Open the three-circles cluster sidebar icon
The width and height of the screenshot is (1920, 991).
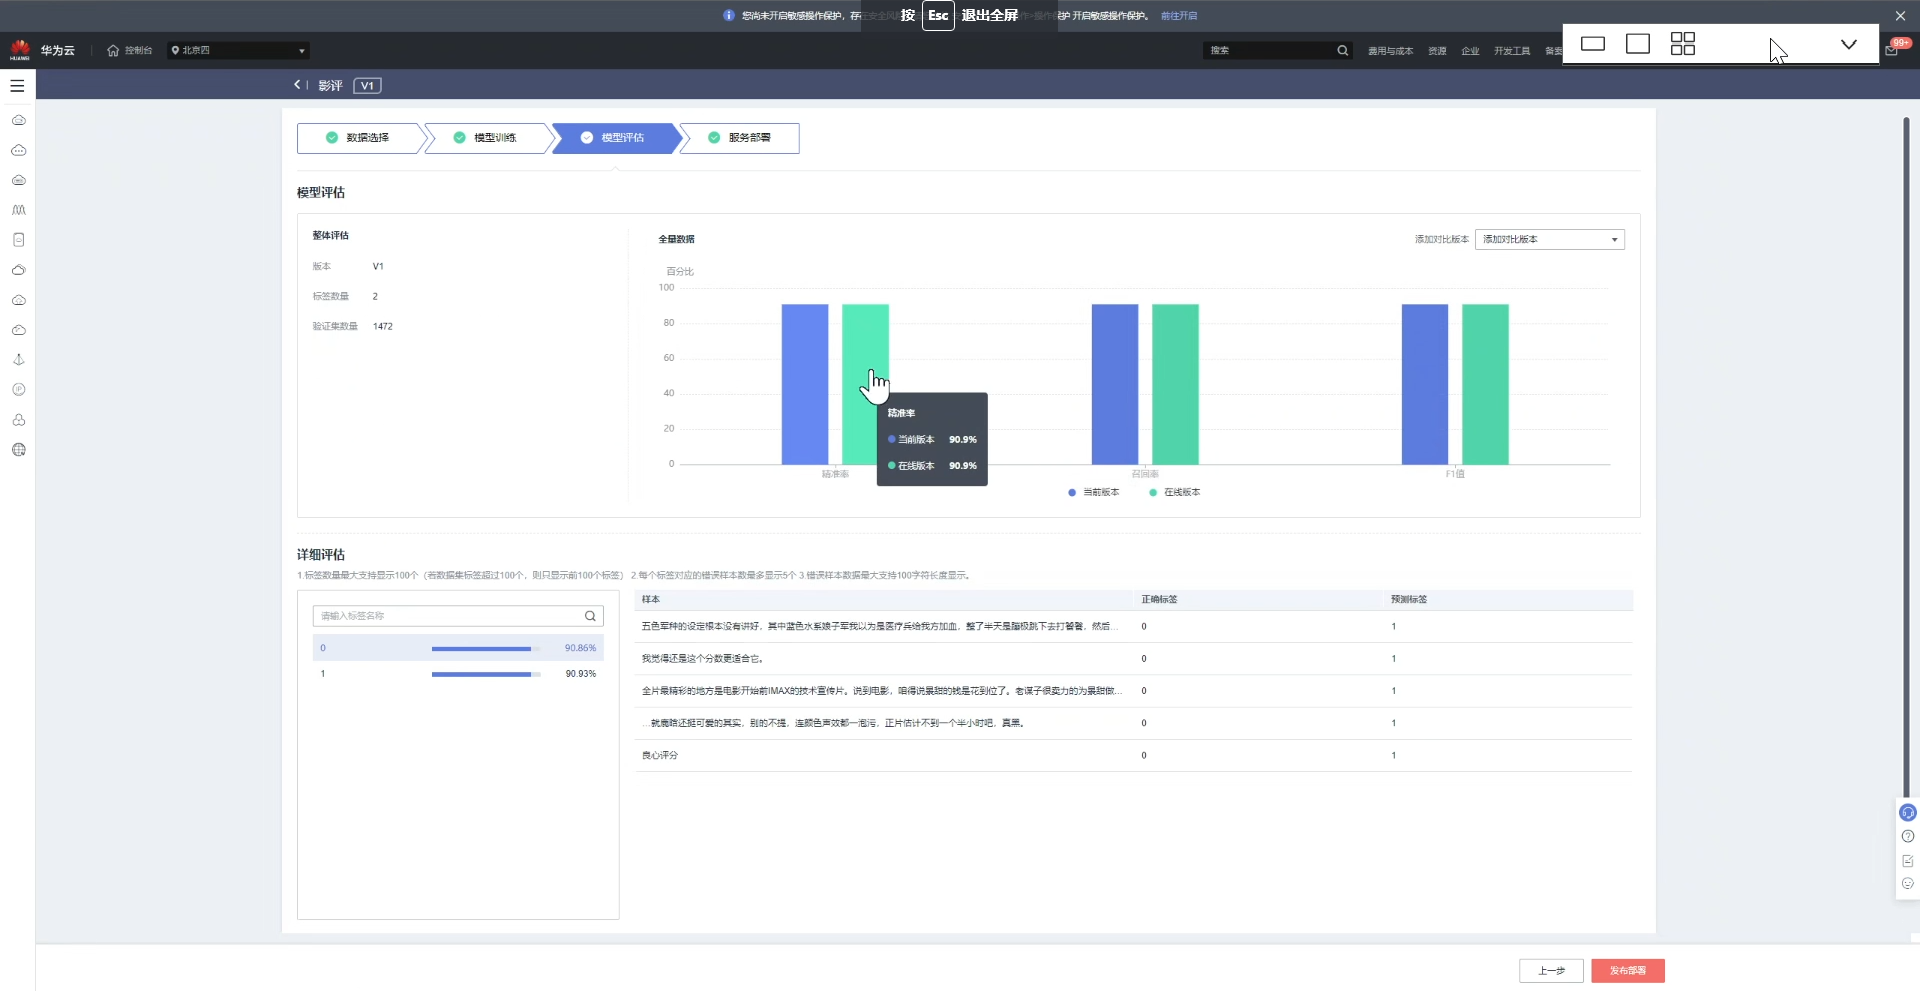coord(18,420)
